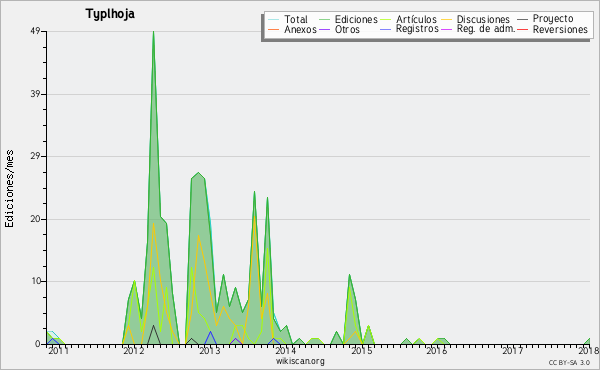This screenshot has height=370, width=600.
Task: Click the 39 y-axis value
Action: 35,94
